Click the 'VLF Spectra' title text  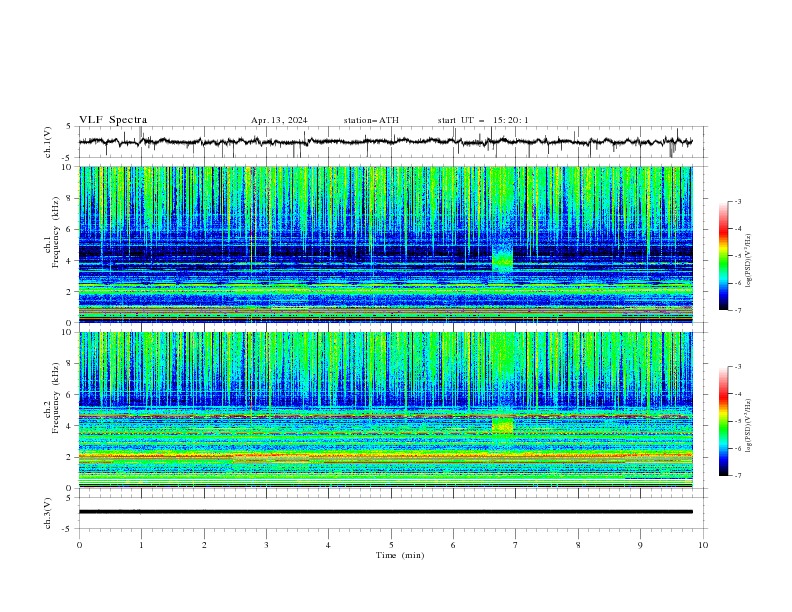(x=113, y=120)
